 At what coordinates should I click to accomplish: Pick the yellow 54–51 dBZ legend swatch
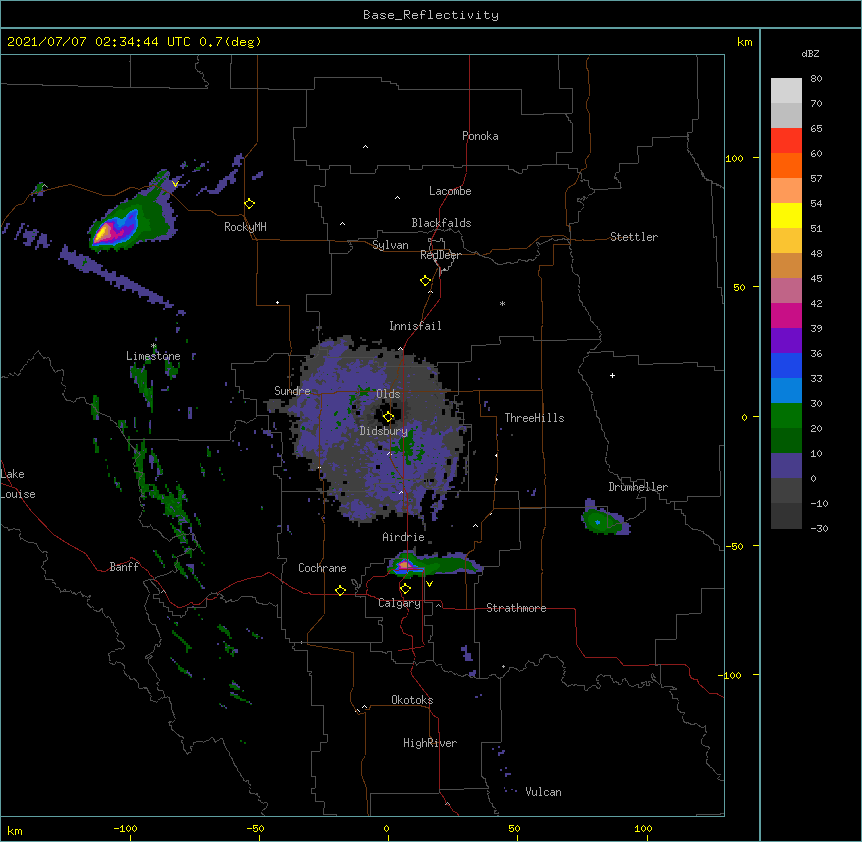[x=786, y=215]
